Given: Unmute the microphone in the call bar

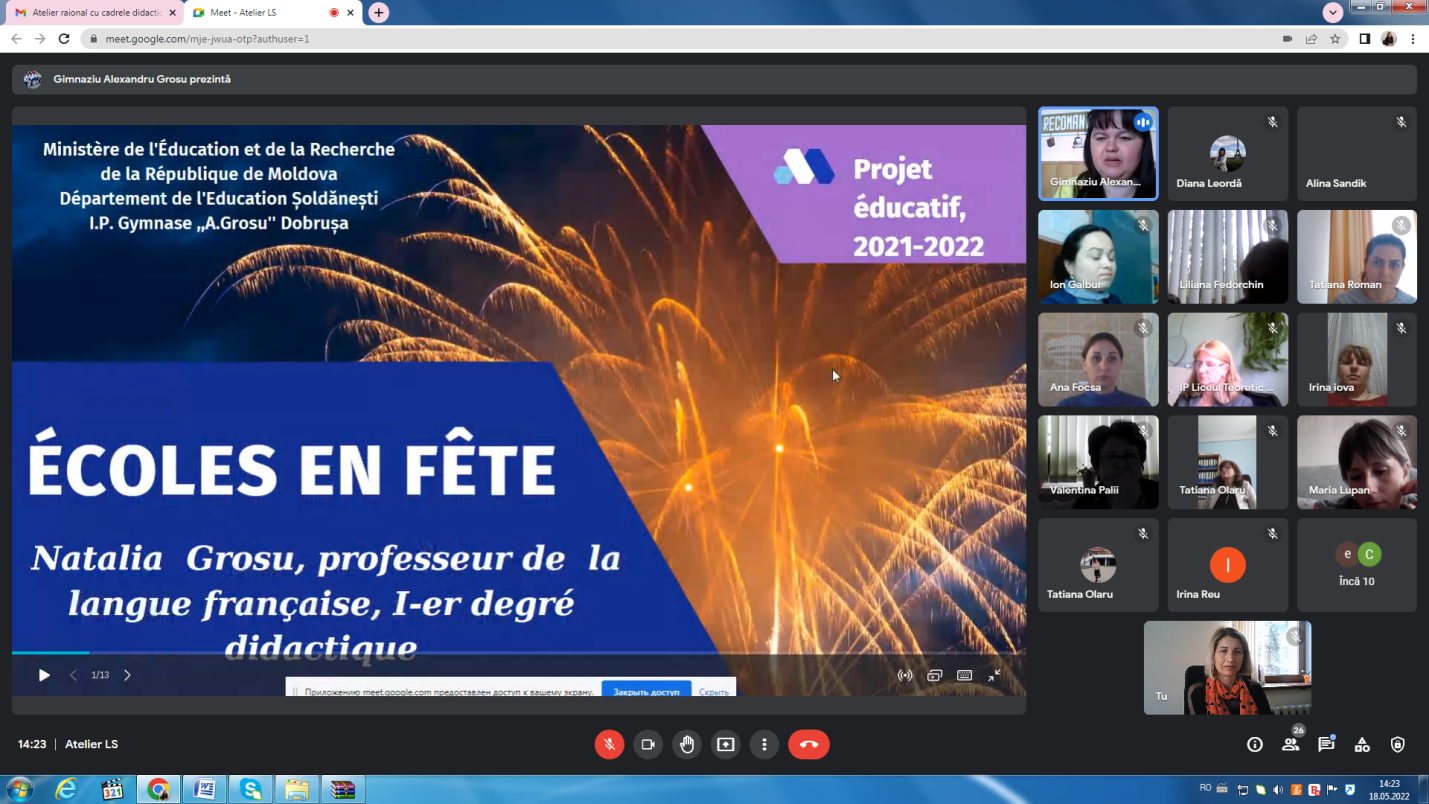Looking at the screenshot, I should [609, 744].
